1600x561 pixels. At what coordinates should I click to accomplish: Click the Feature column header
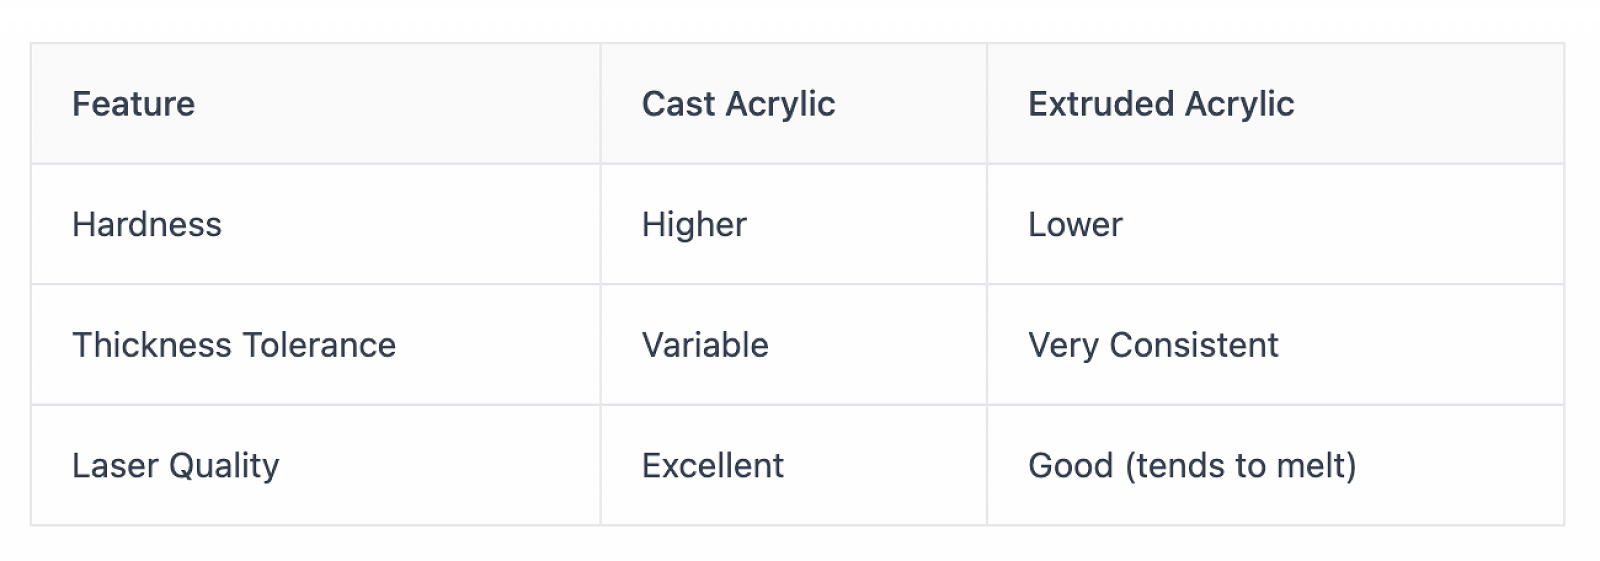coord(315,103)
